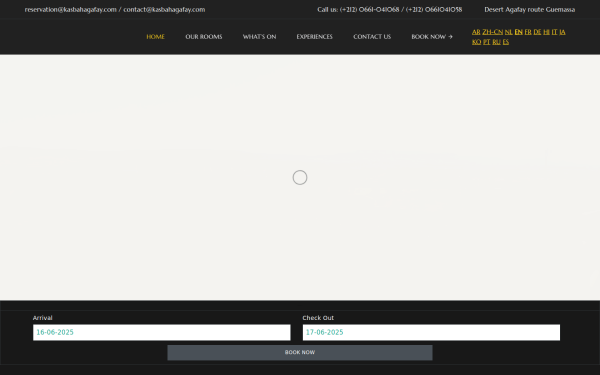Change language to PT

(x=486, y=42)
